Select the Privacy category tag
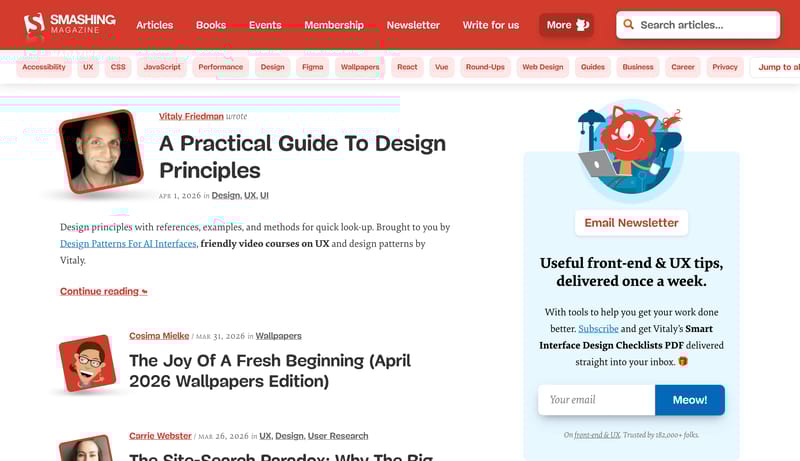The height and width of the screenshot is (461, 800). coord(724,67)
